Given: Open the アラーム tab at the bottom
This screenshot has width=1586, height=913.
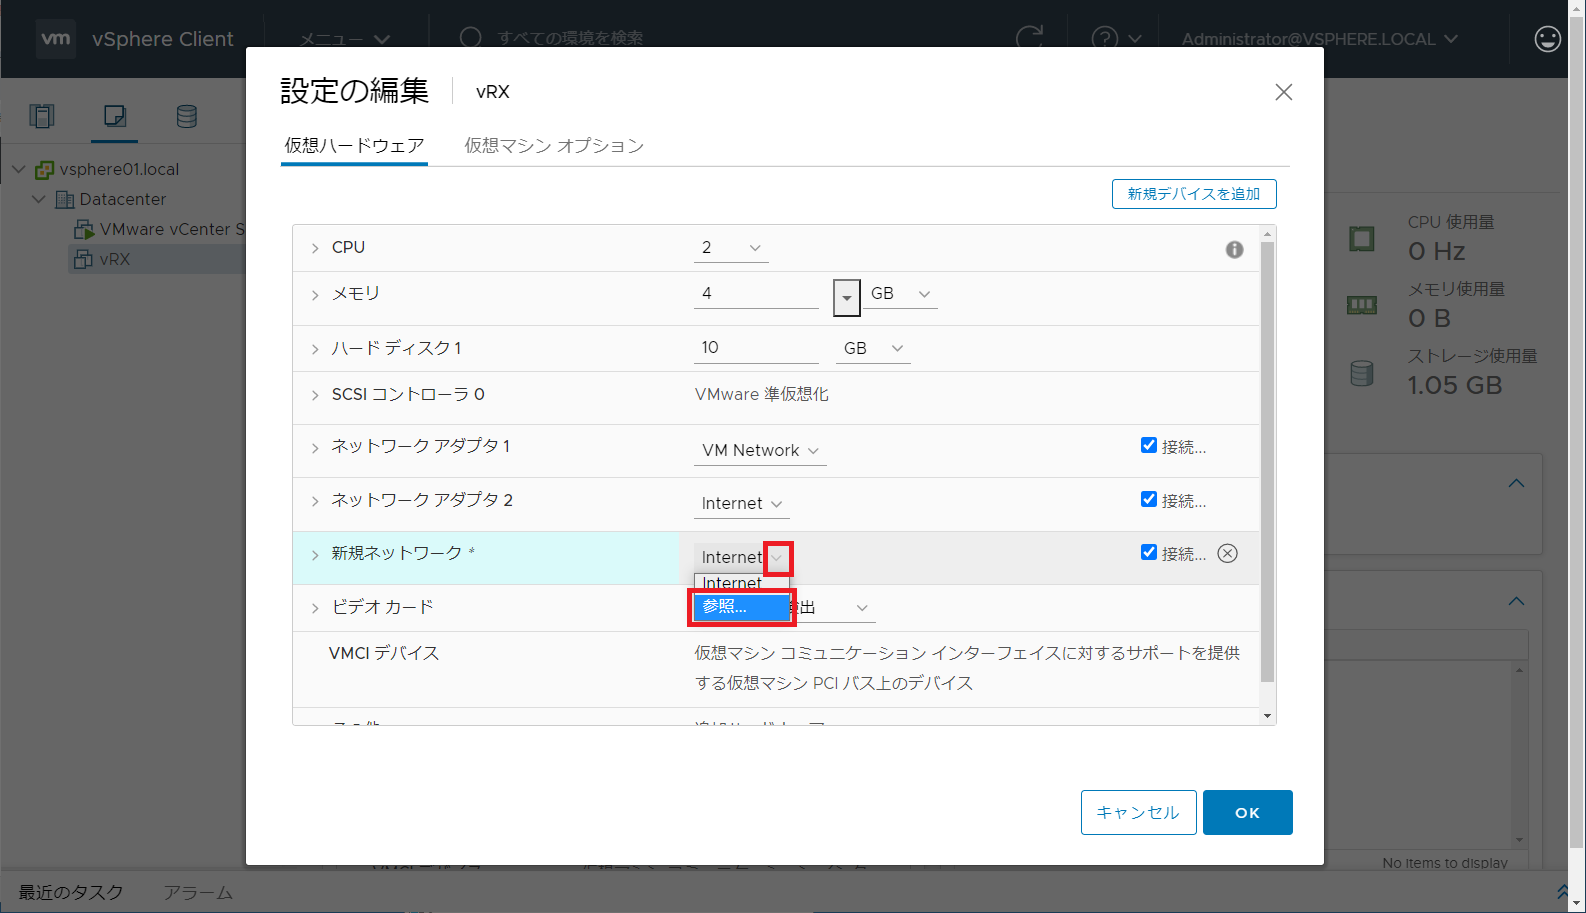Looking at the screenshot, I should tap(198, 893).
